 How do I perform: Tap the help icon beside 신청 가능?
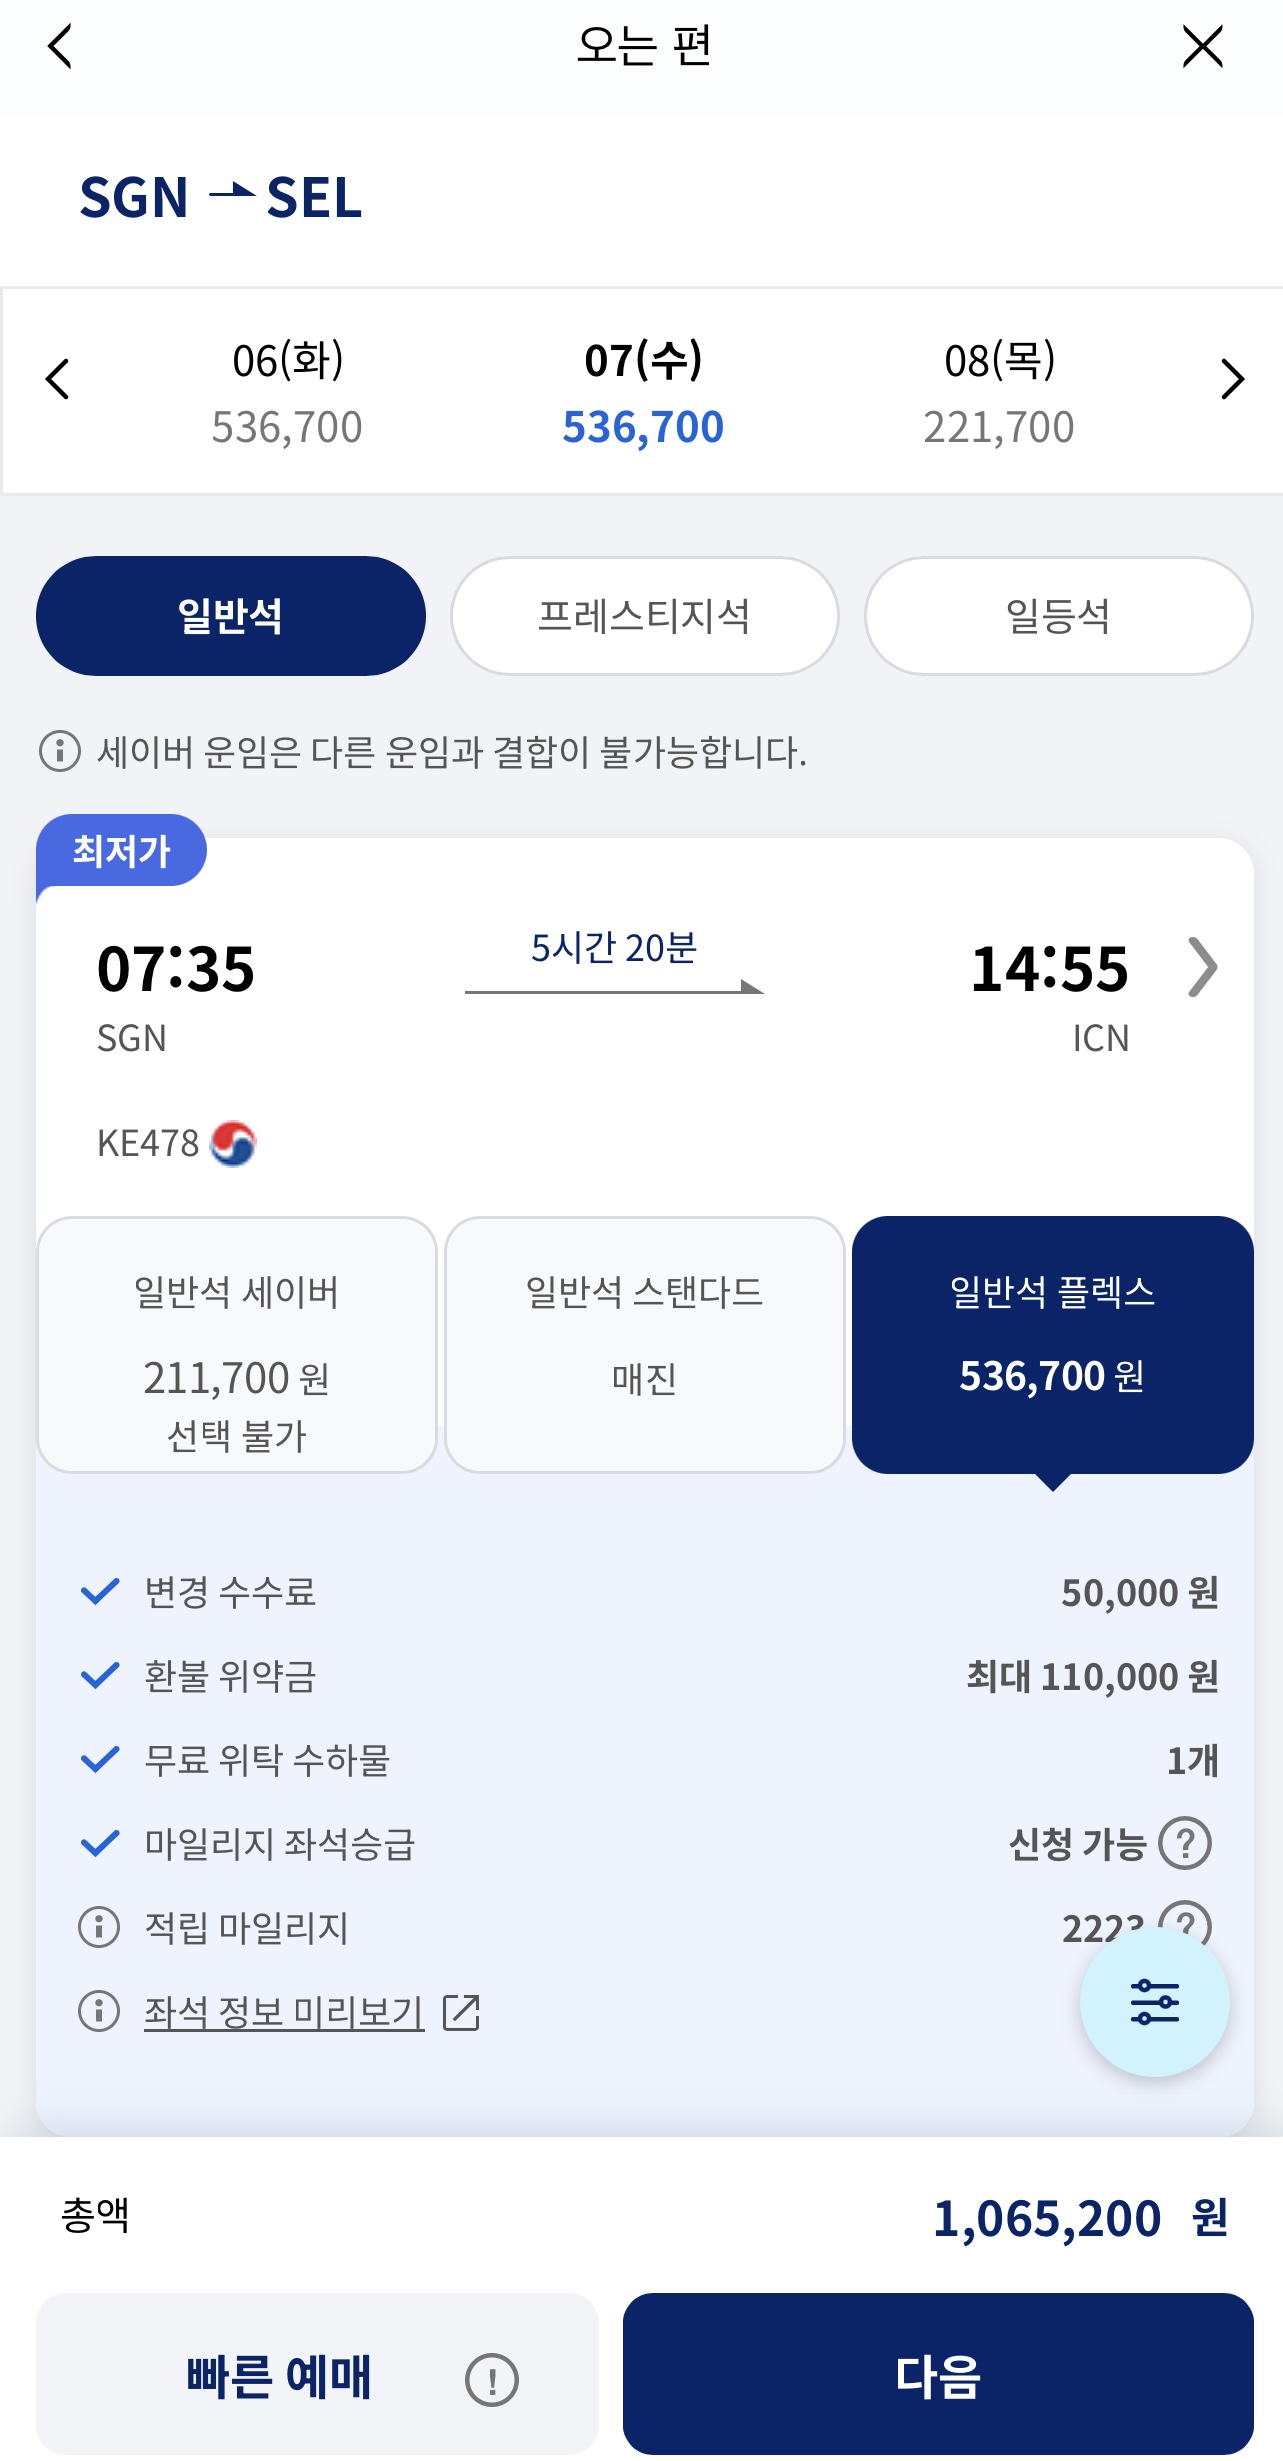(1185, 1843)
